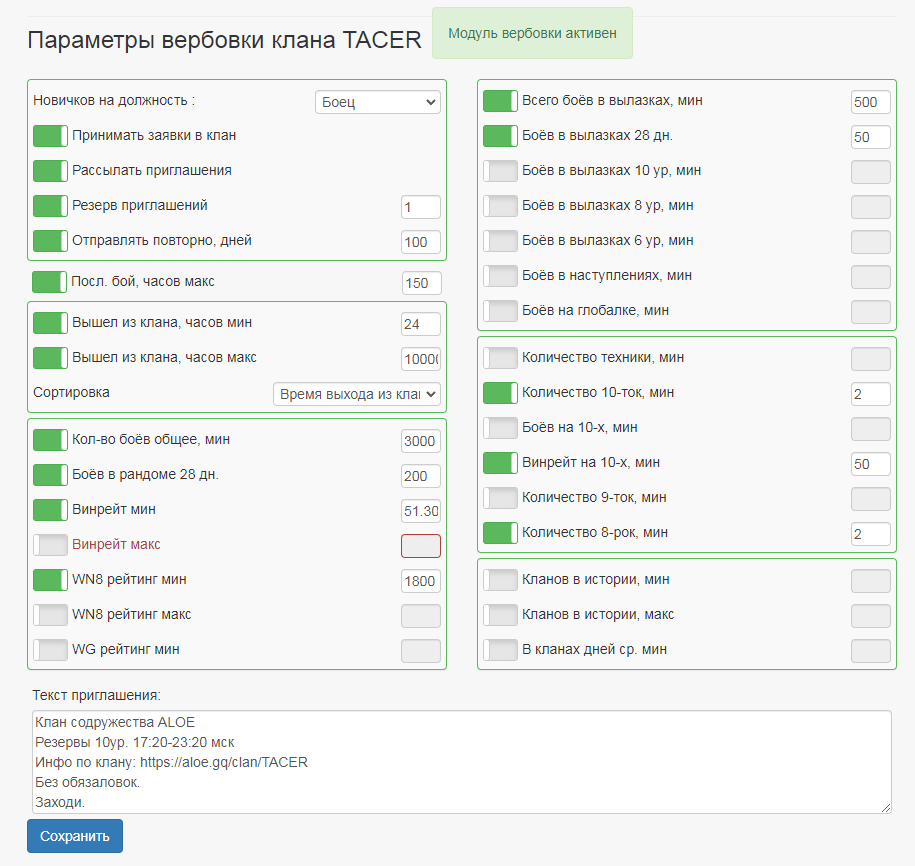Screen dimensions: 915x866
Task: Turn on 'Количество техники, мин' toggle
Action: coord(500,358)
